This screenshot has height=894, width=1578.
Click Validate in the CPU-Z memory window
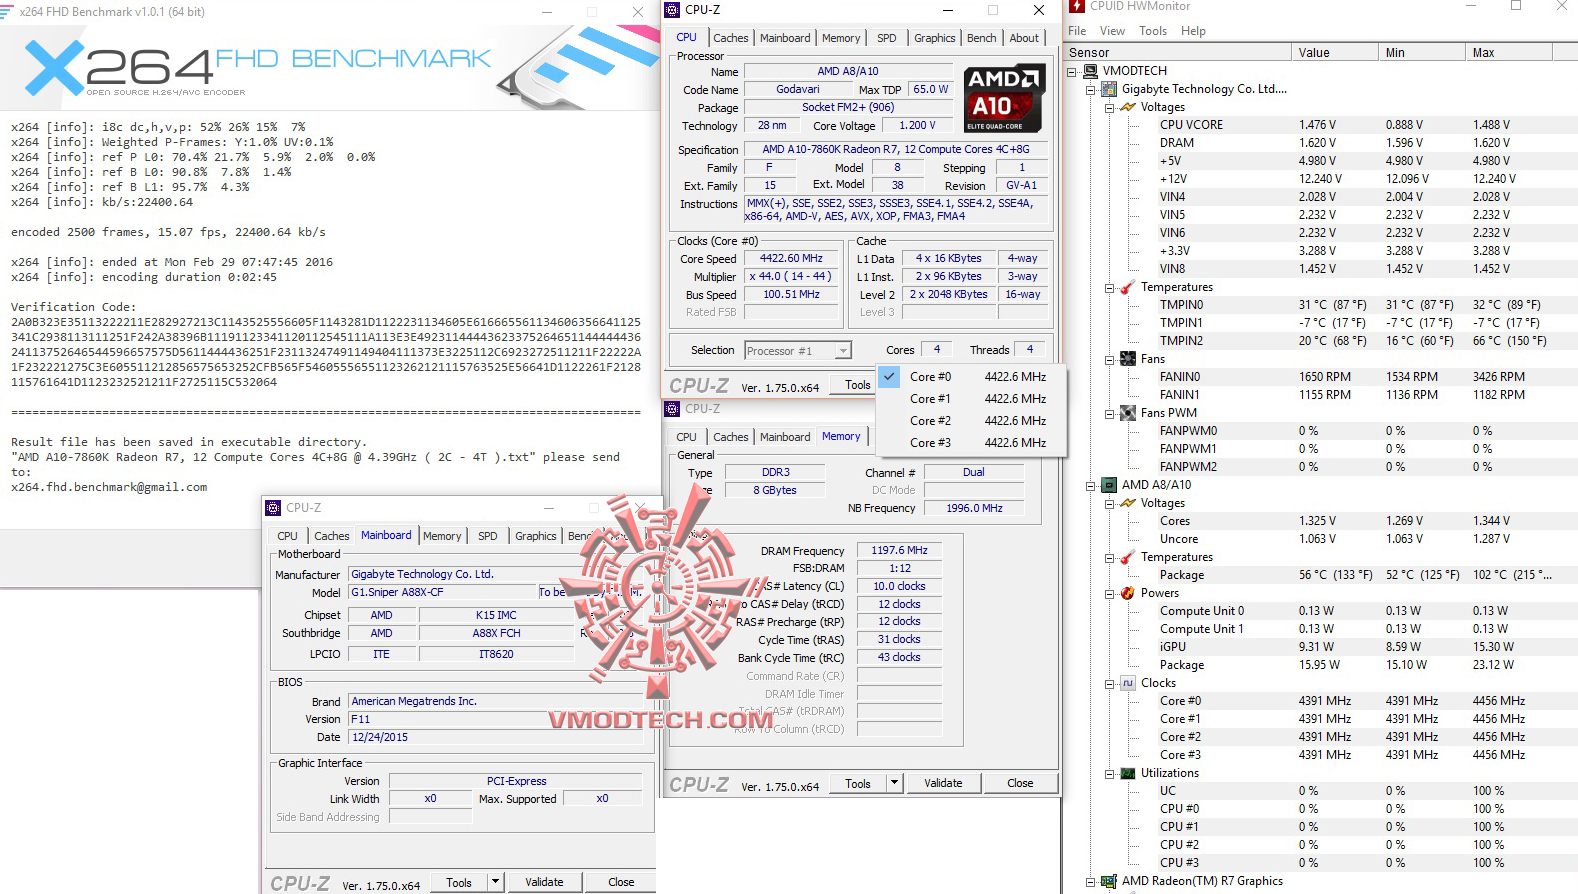click(943, 783)
